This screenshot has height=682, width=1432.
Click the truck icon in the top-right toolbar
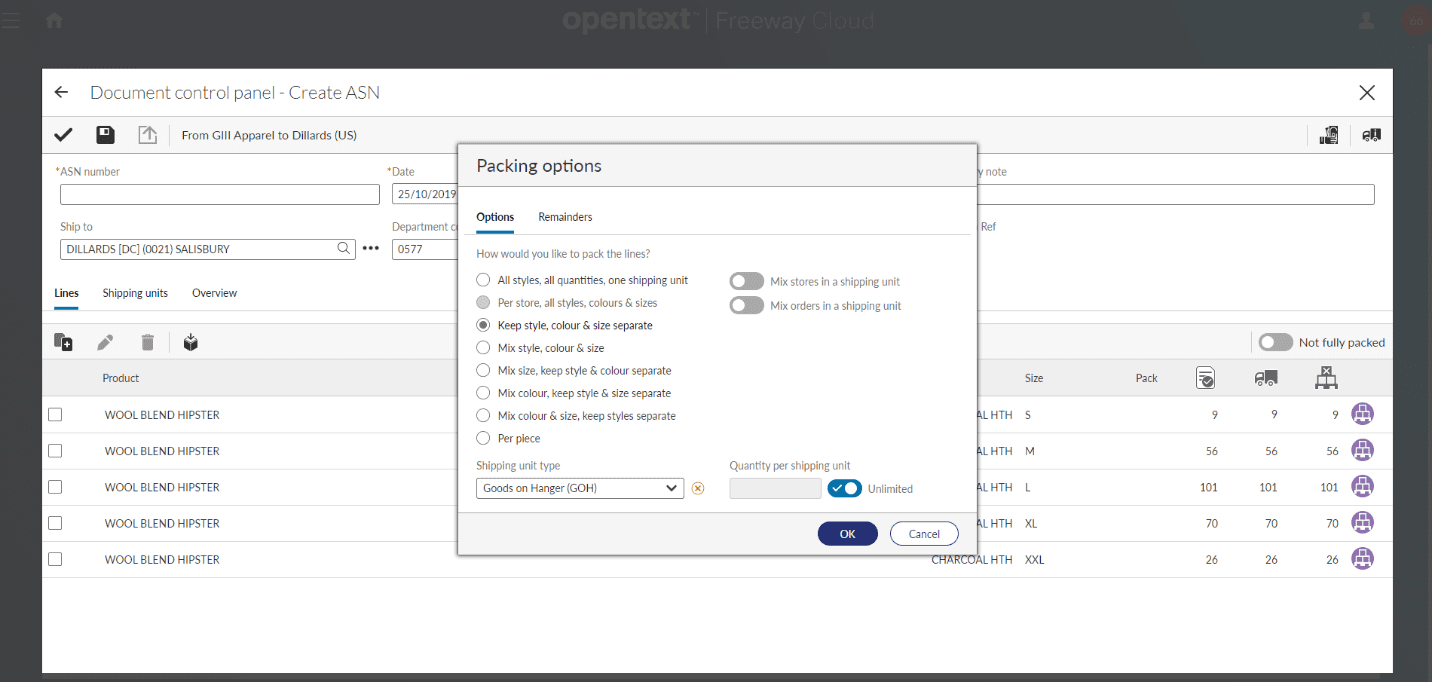point(1371,134)
